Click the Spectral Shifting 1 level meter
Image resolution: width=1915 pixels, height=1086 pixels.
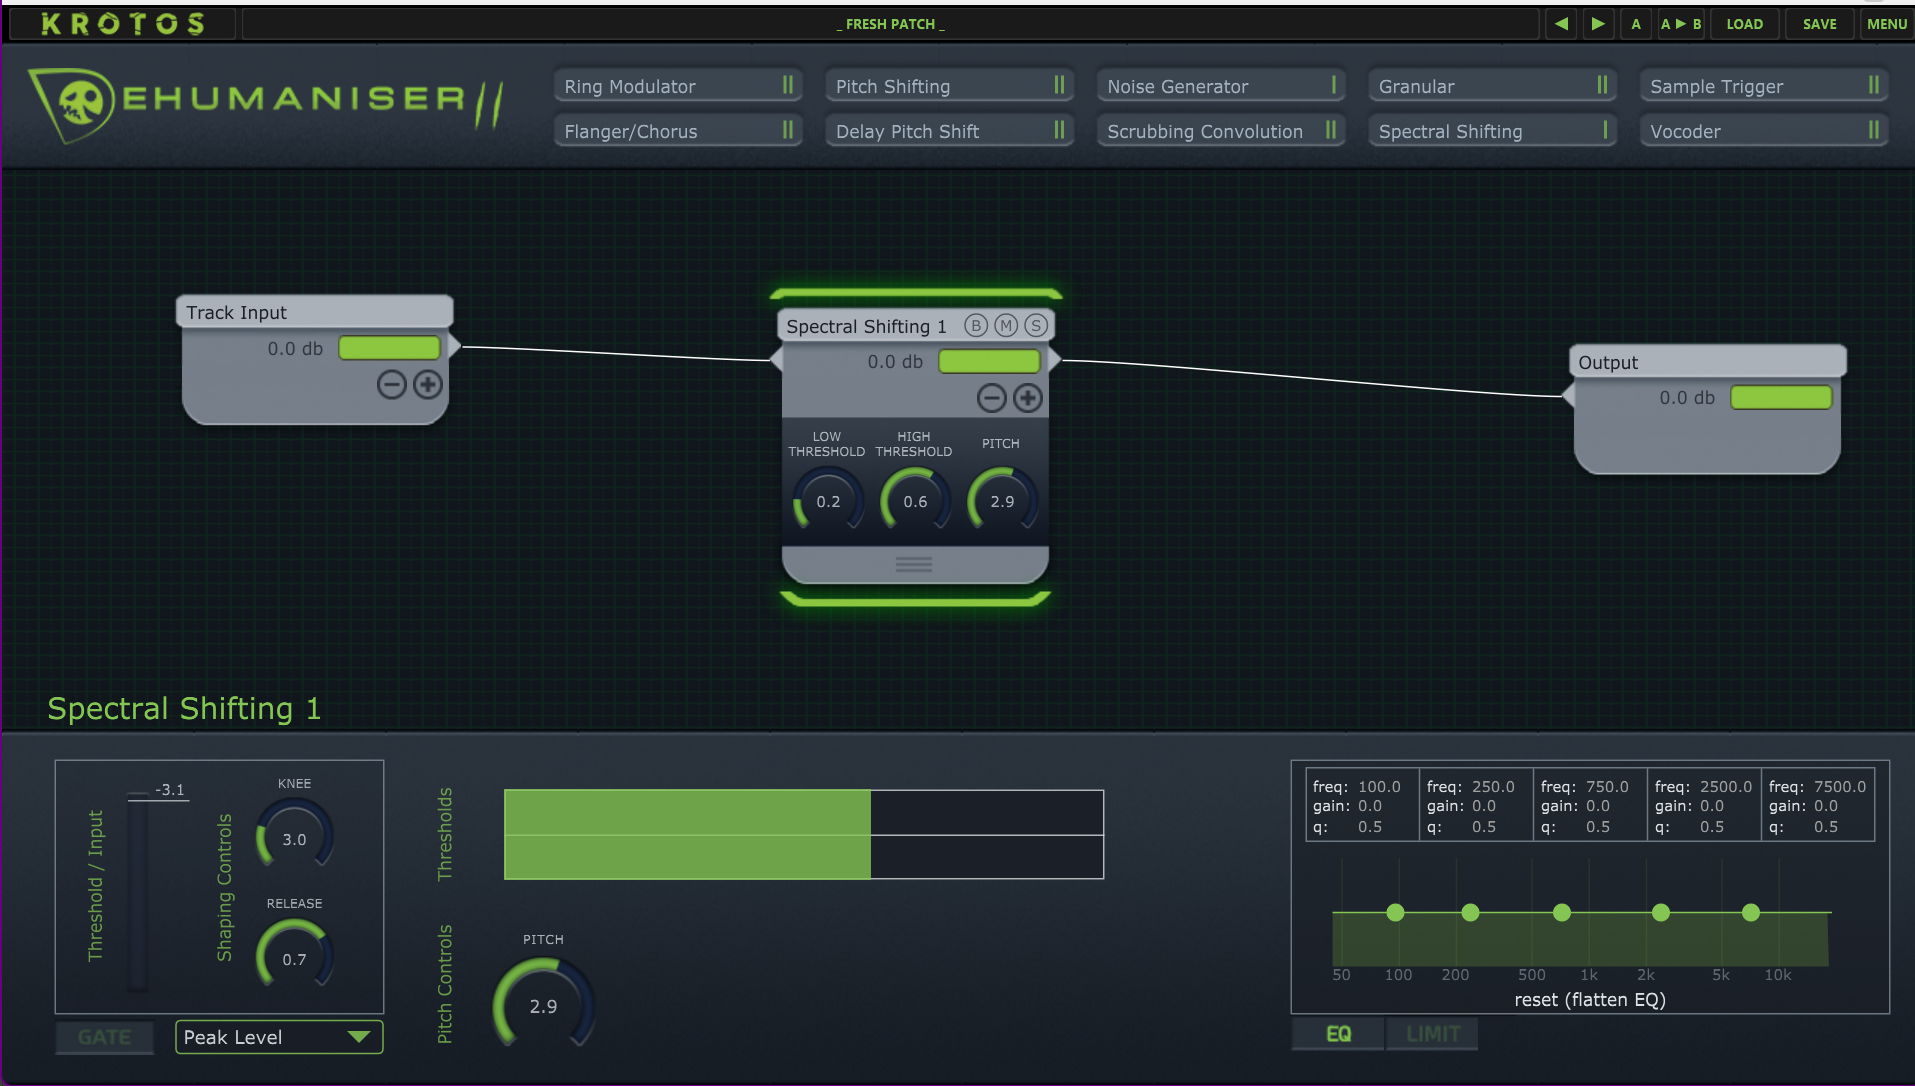(x=989, y=361)
